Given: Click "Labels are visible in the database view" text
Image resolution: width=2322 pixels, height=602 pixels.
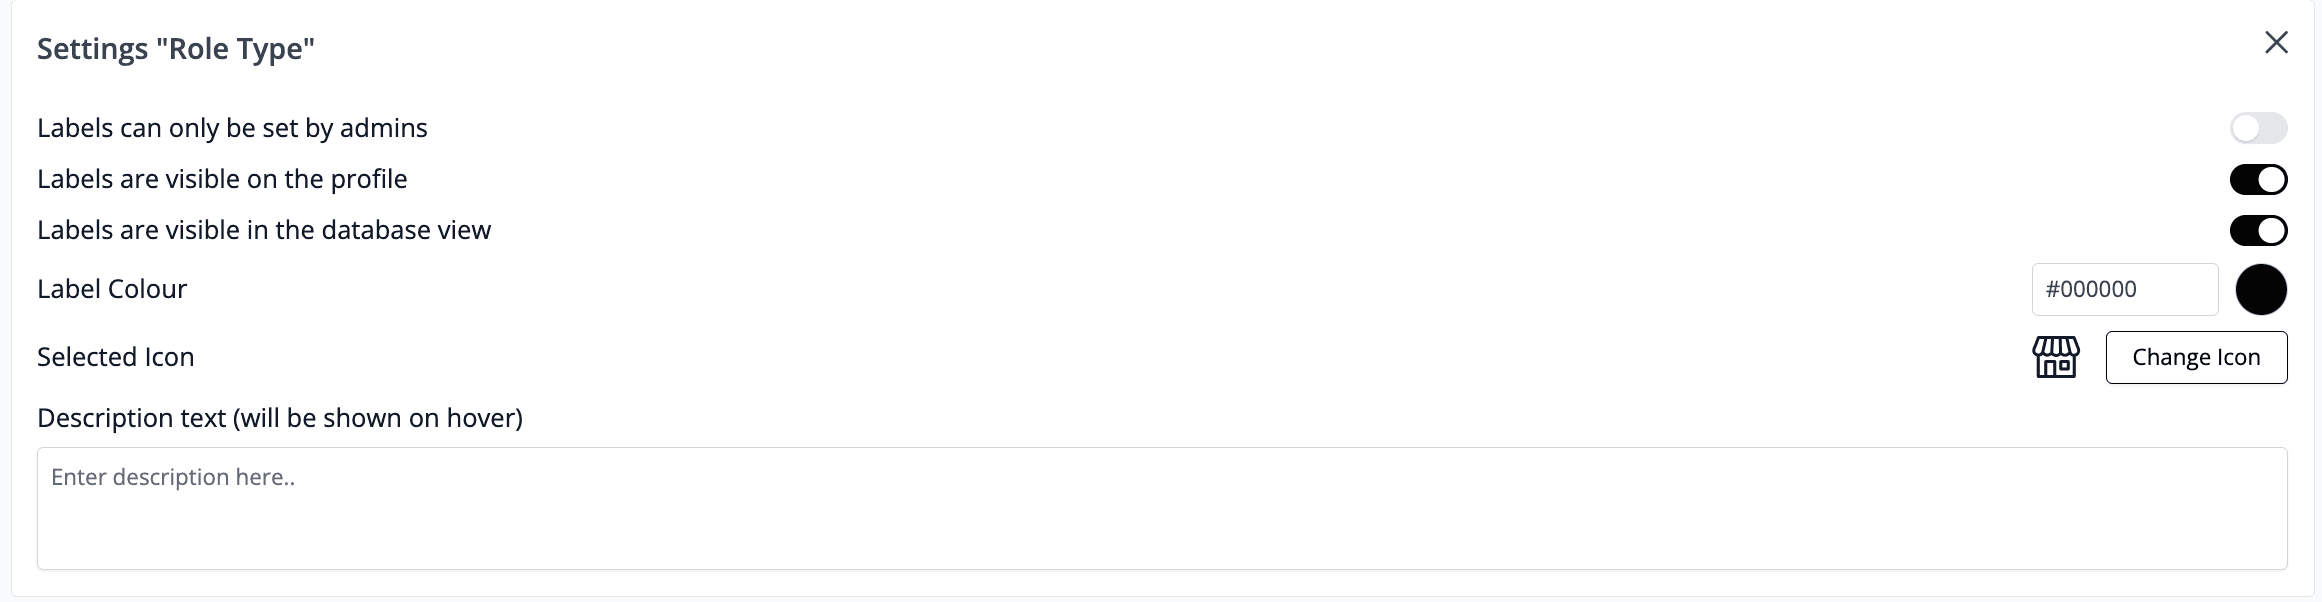Looking at the screenshot, I should click(264, 230).
